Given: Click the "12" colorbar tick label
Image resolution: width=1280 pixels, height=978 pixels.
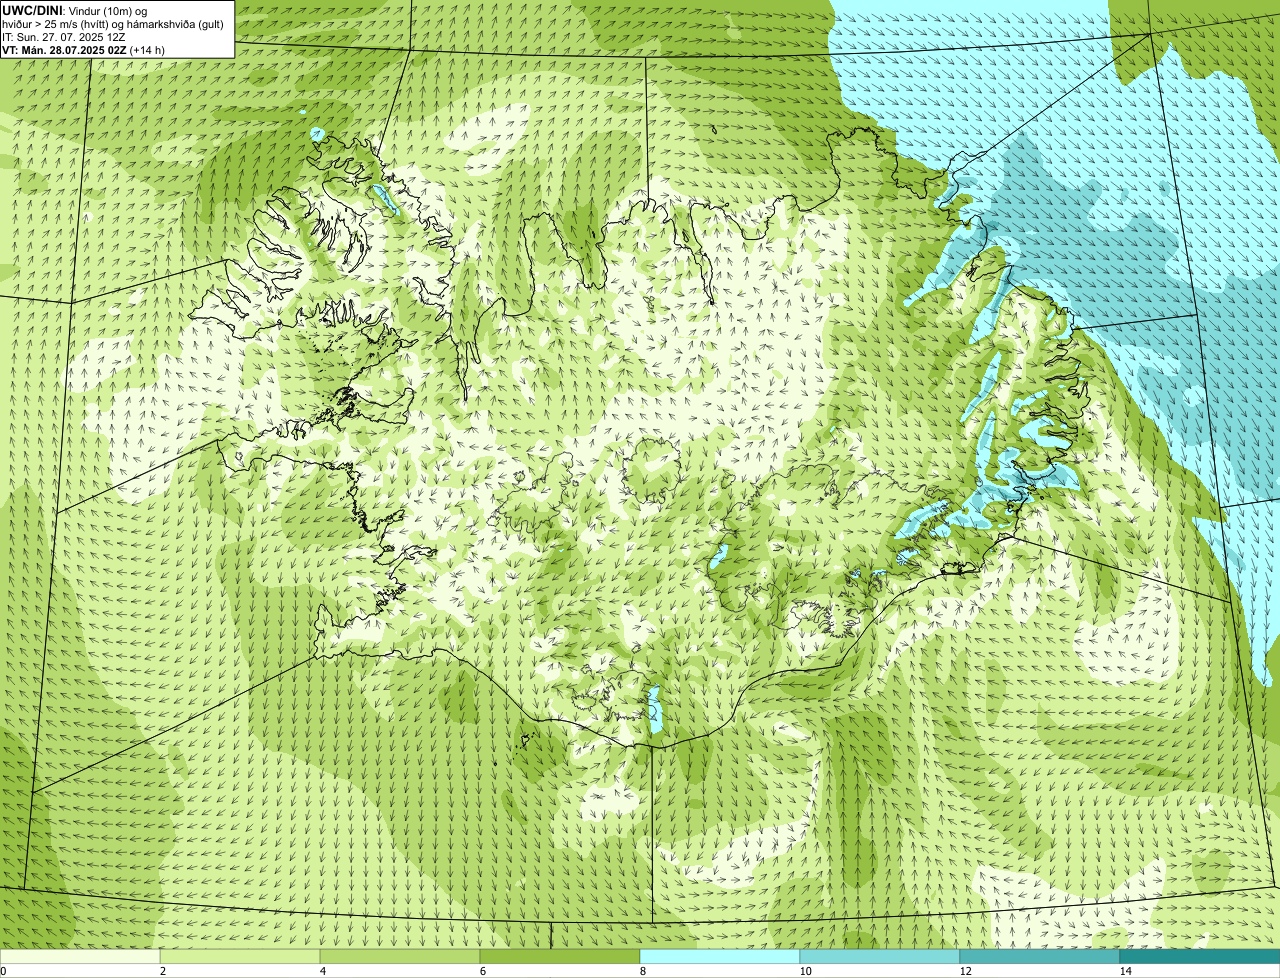Looking at the screenshot, I should click(965, 971).
